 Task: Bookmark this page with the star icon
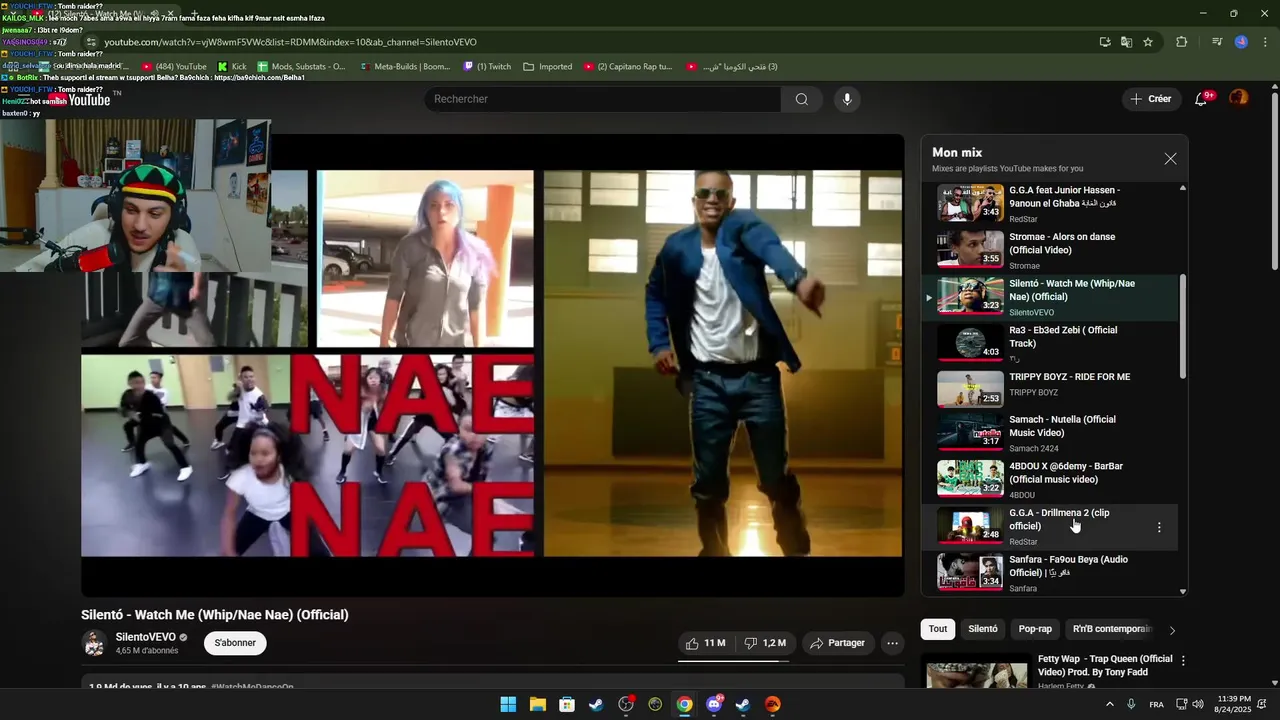click(1148, 42)
